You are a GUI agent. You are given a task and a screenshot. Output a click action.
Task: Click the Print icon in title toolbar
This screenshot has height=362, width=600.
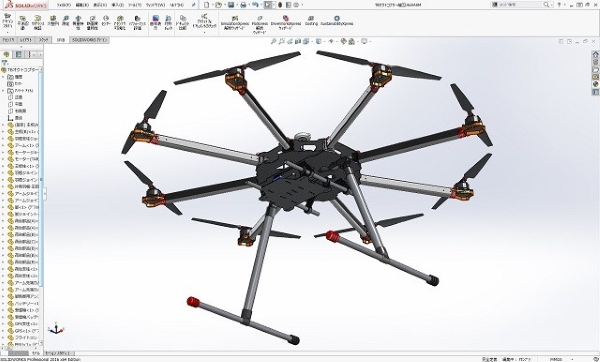click(243, 5)
